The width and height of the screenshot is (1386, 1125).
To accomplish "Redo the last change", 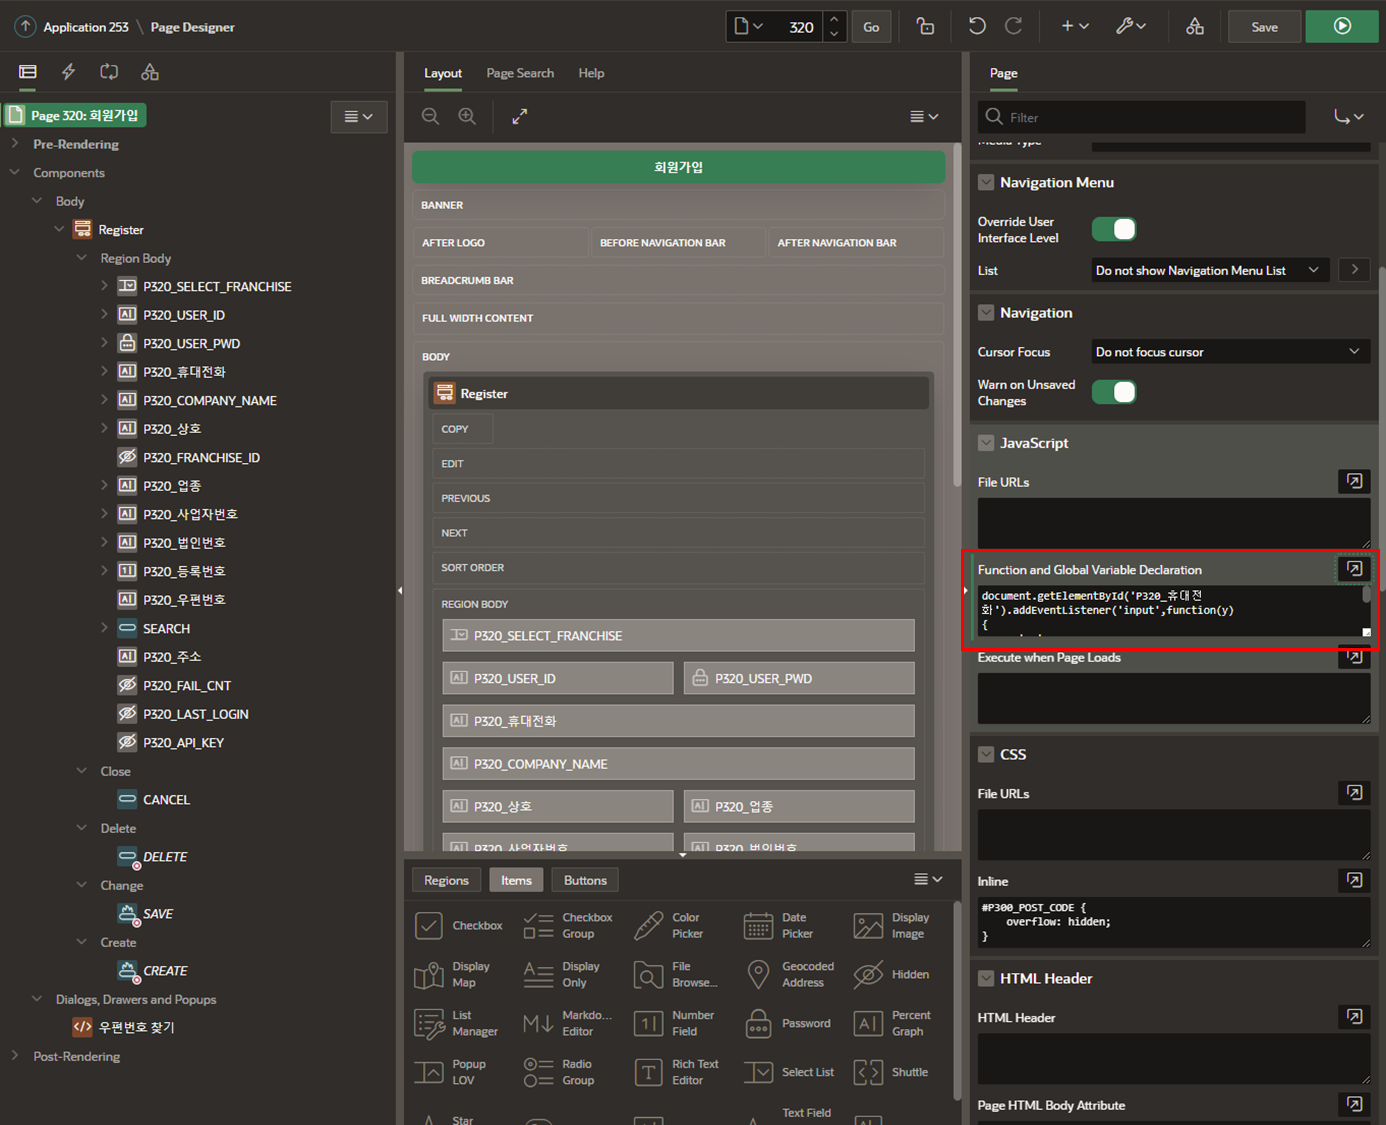I will pos(1013,27).
